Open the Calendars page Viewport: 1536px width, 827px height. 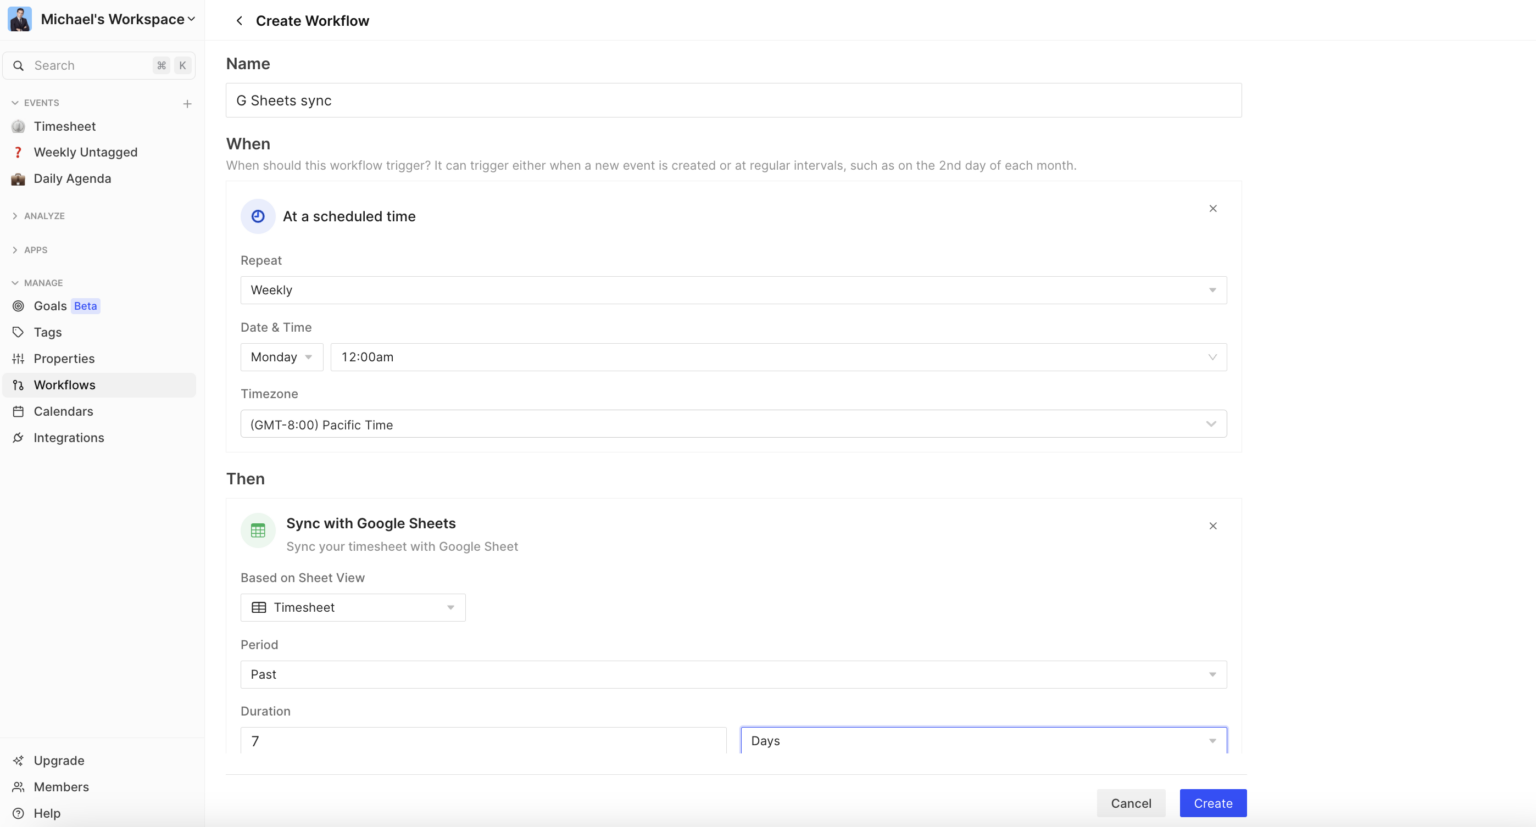(63, 411)
